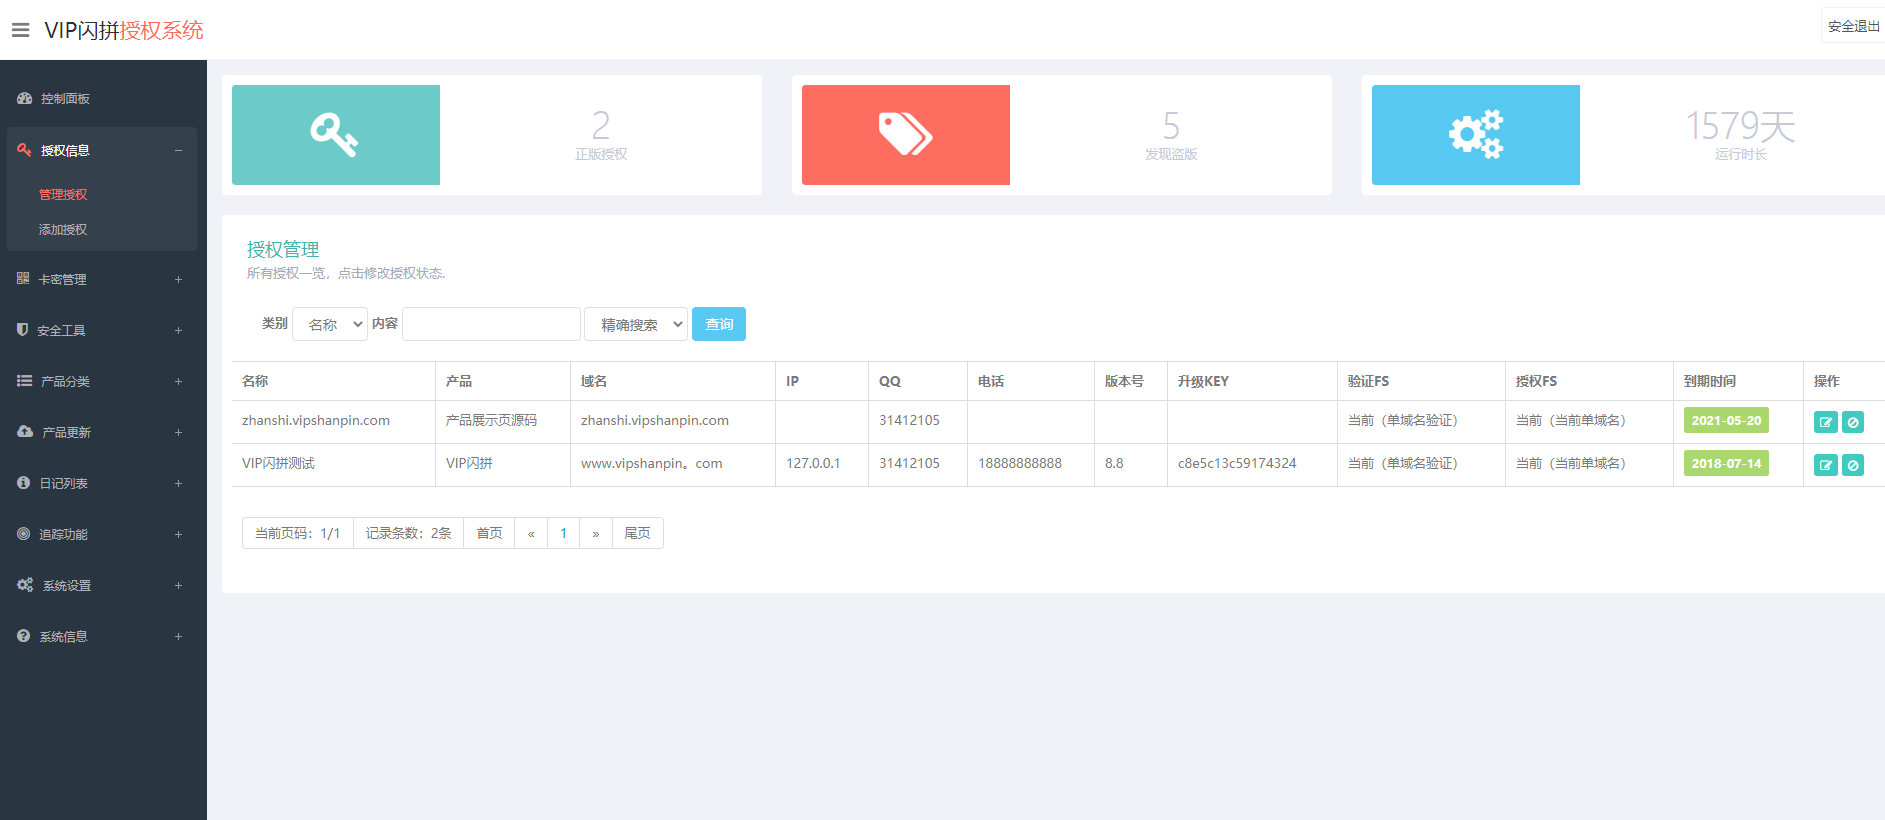This screenshot has height=820, width=1885.
Task: Expand the 追踪功能 menu section
Action: point(178,534)
